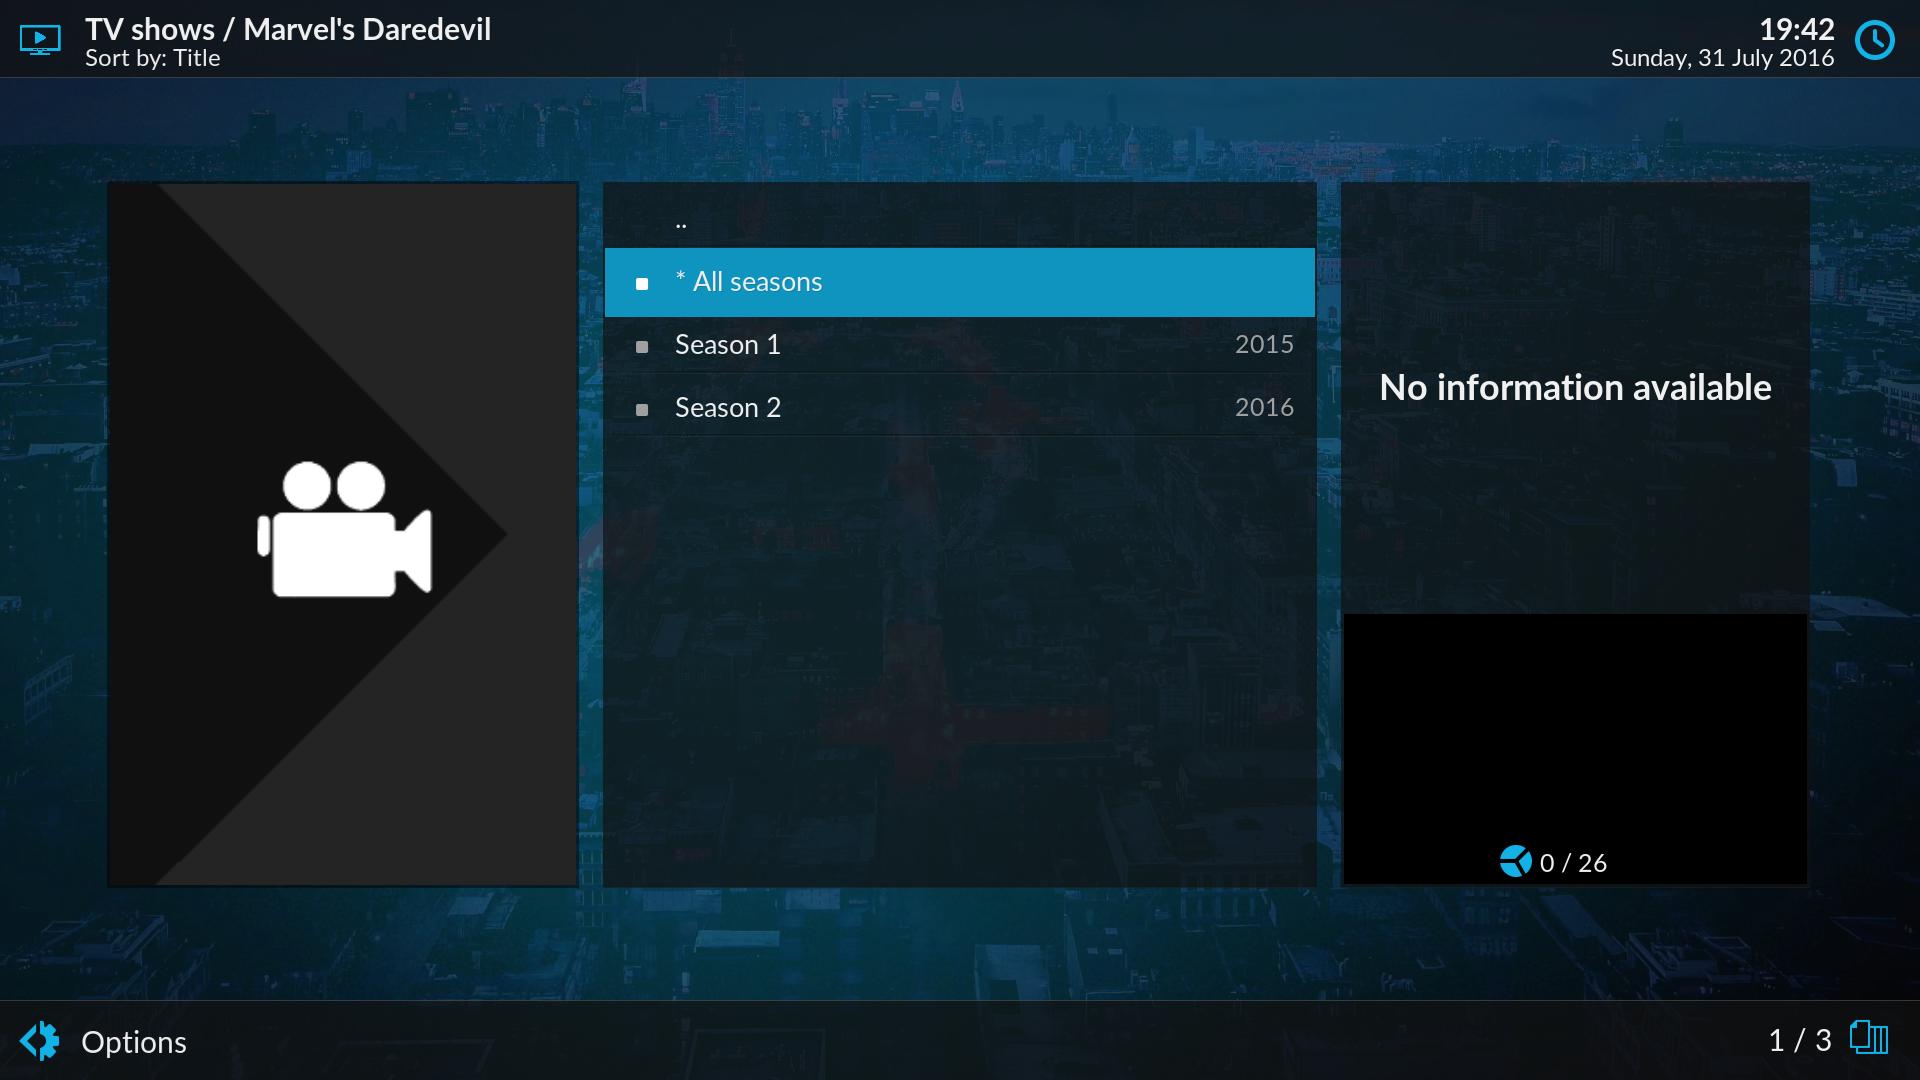The image size is (1920, 1080).
Task: Click the 'TV shows / Marvel's Daredevil' breadcrumb
Action: coord(288,29)
